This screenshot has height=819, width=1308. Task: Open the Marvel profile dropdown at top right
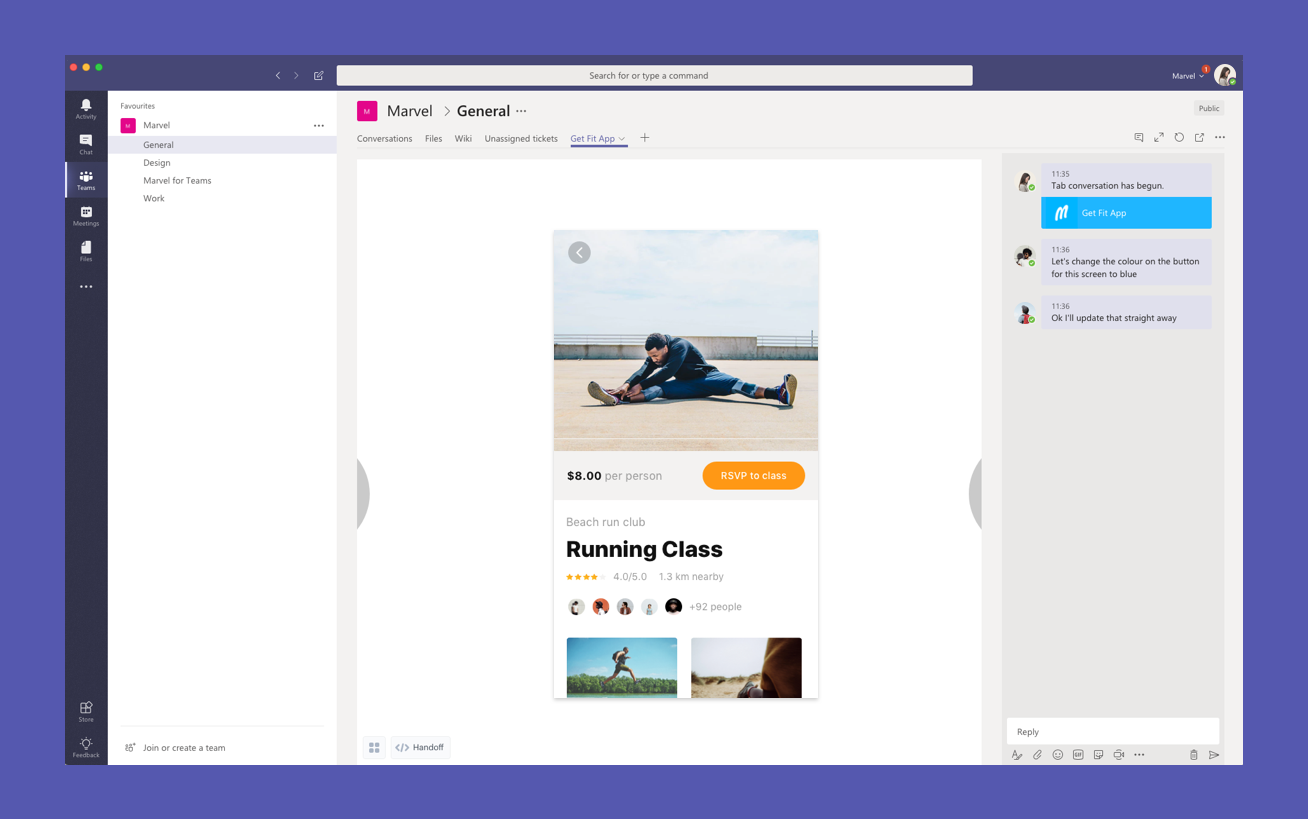point(1188,76)
